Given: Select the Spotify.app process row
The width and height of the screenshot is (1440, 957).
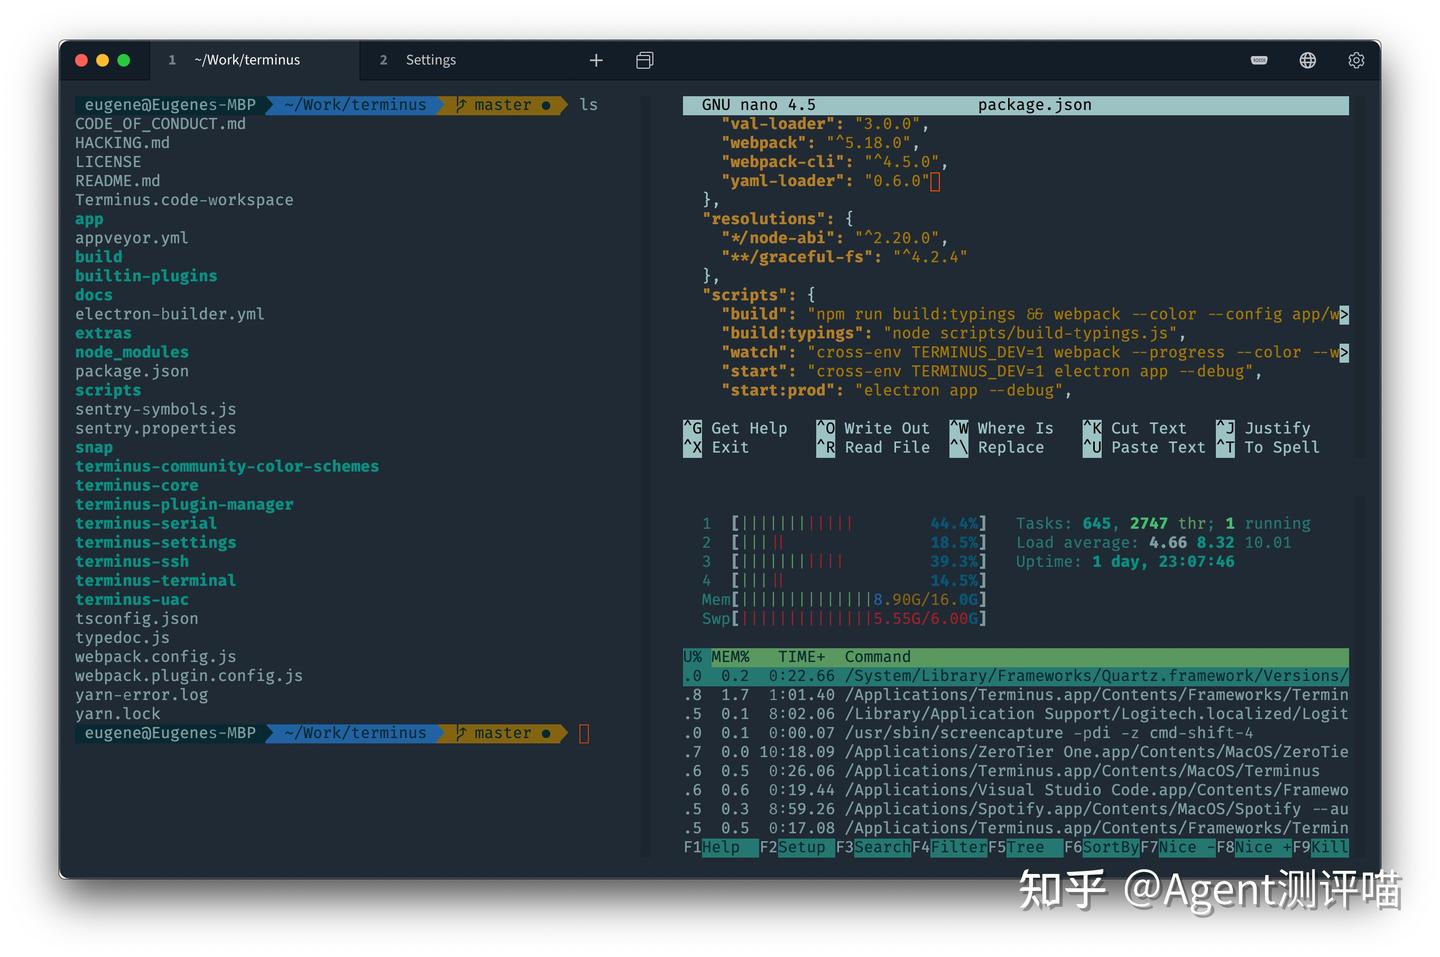Looking at the screenshot, I should pos(1016,809).
